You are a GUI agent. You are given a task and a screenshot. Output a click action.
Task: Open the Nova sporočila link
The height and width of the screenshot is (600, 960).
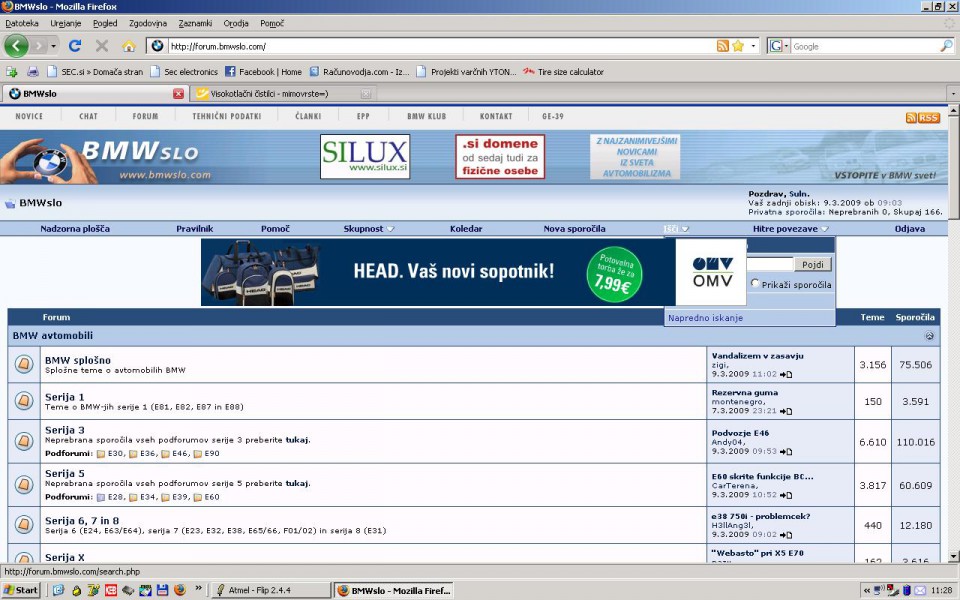(574, 229)
